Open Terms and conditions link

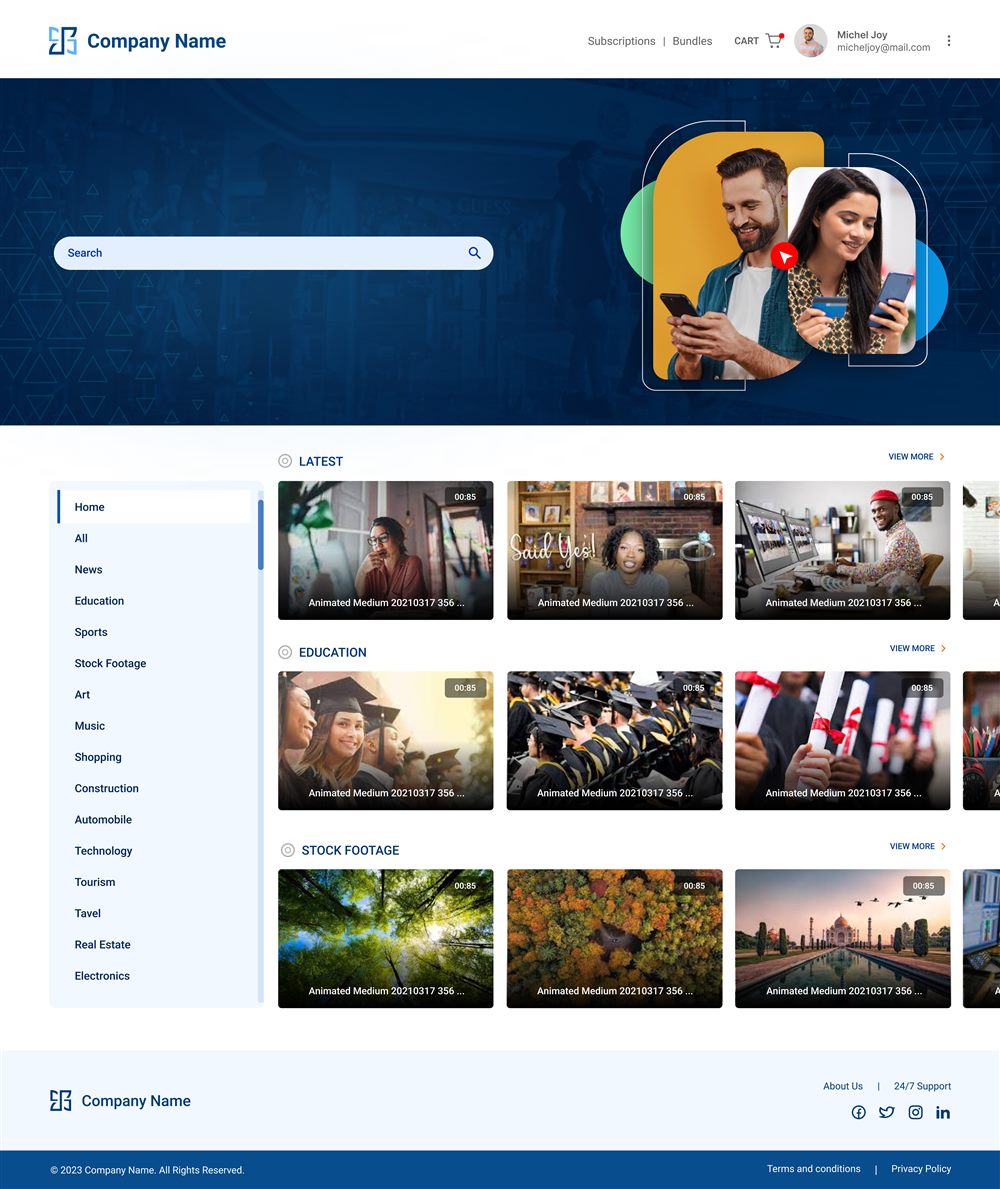[x=813, y=1169]
